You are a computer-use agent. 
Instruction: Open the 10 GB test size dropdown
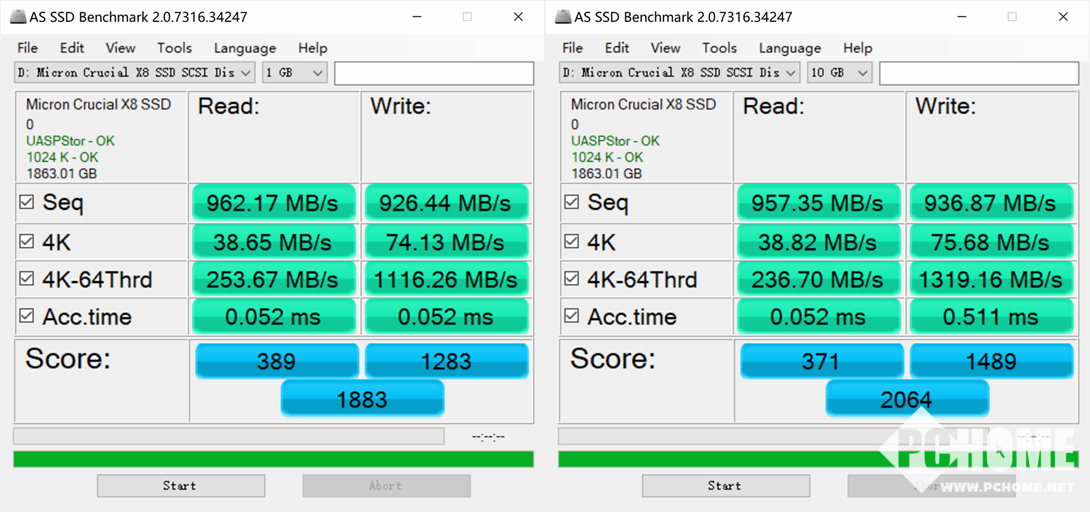840,73
